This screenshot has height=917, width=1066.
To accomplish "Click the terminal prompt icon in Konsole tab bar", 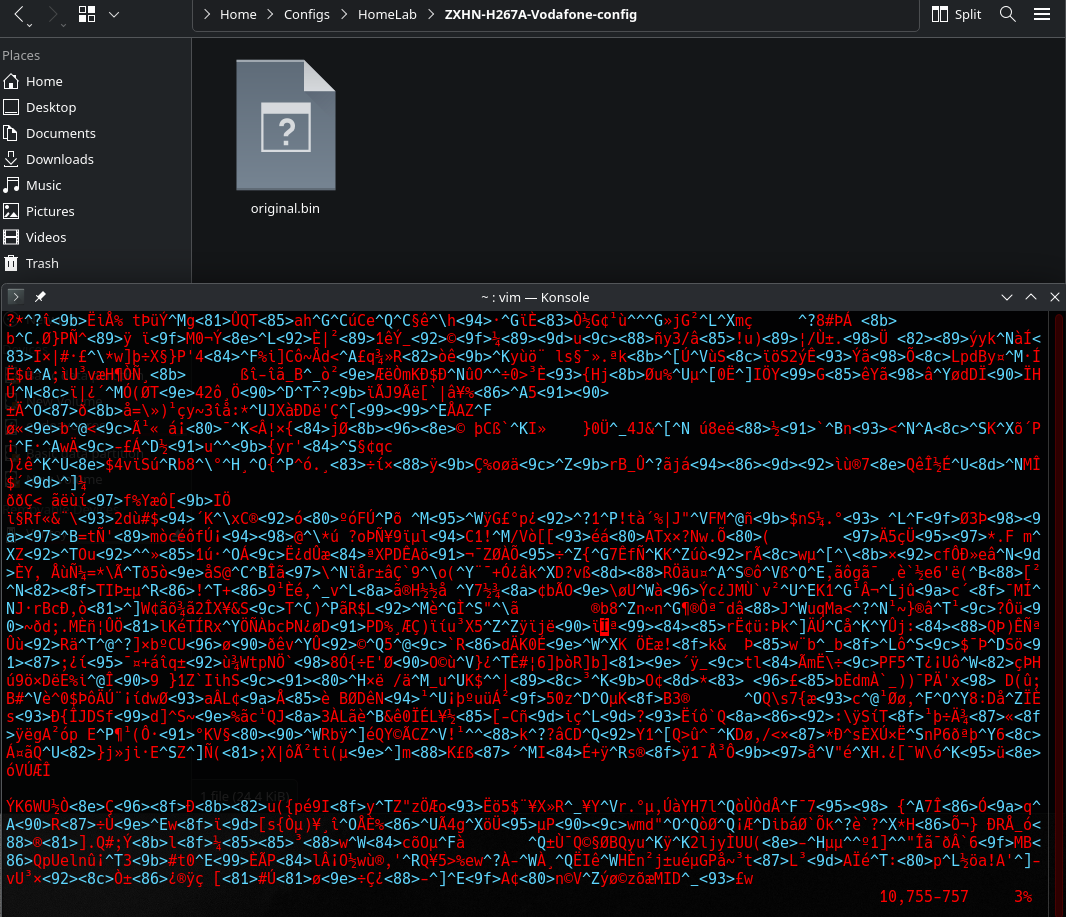I will 14,297.
